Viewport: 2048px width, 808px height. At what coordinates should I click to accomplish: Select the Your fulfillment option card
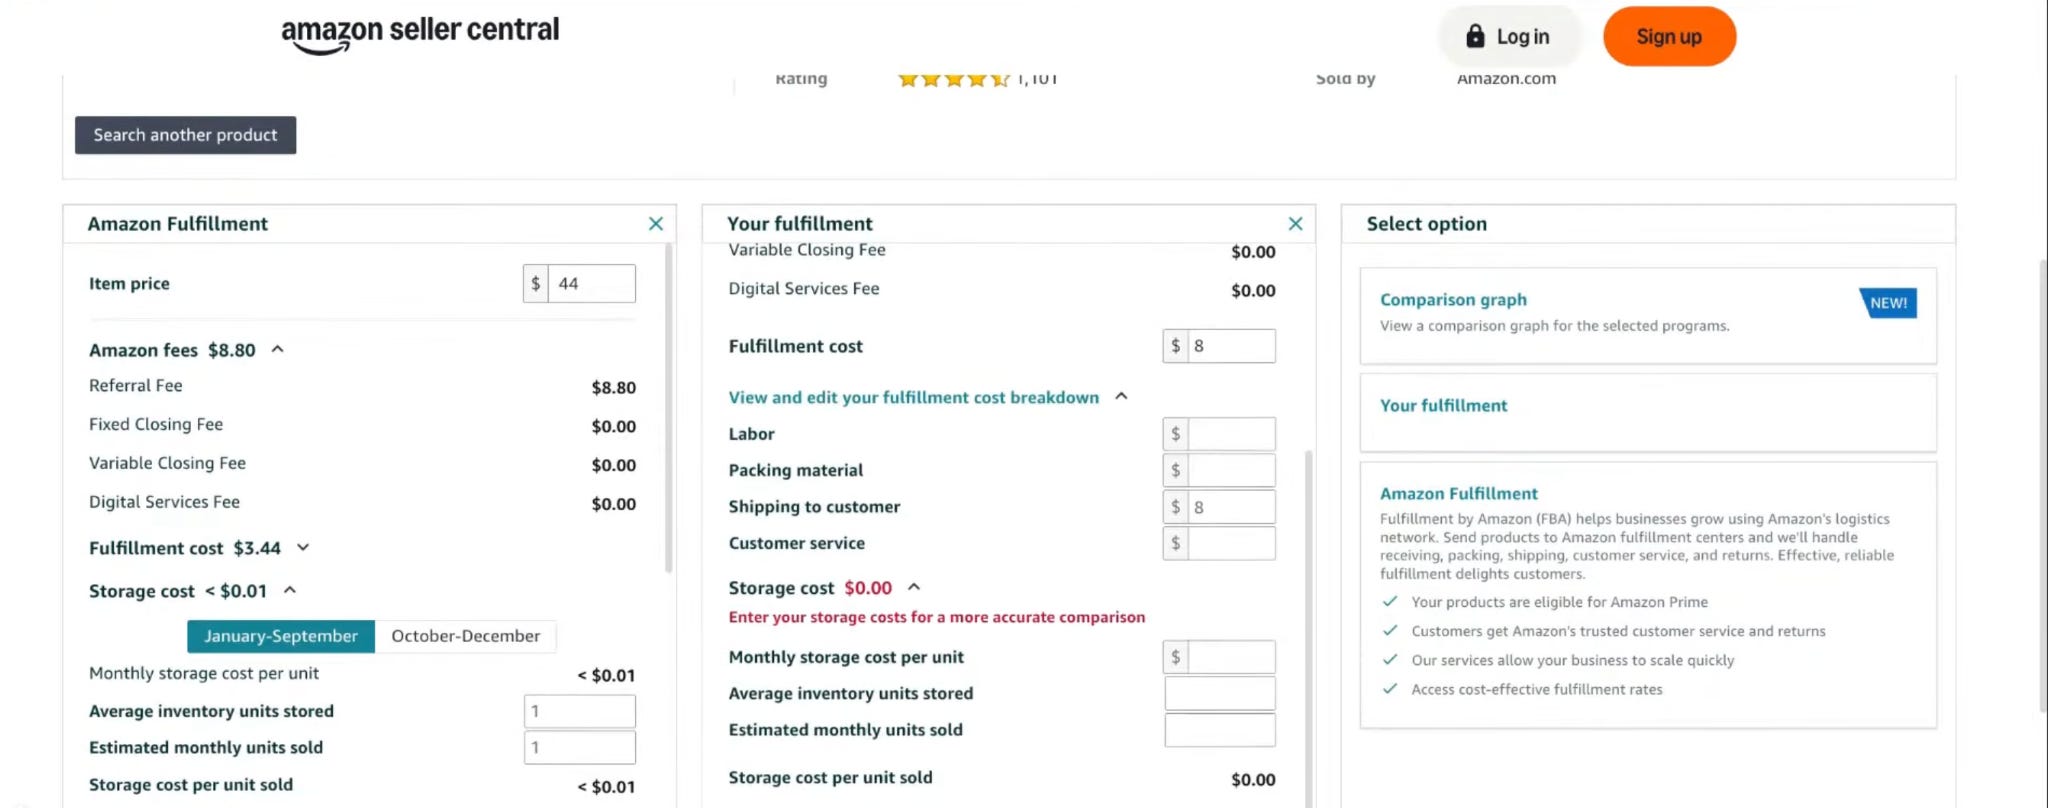point(1648,413)
